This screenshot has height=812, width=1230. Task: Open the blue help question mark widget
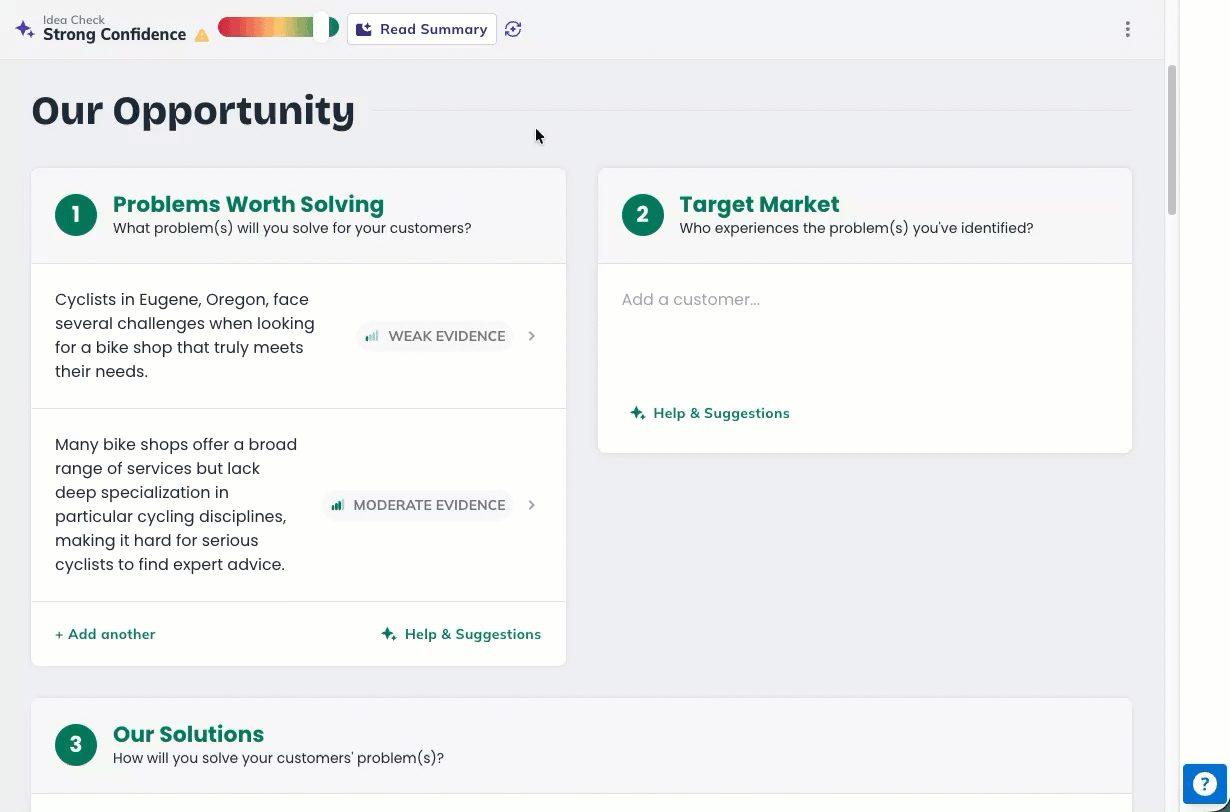click(1204, 784)
